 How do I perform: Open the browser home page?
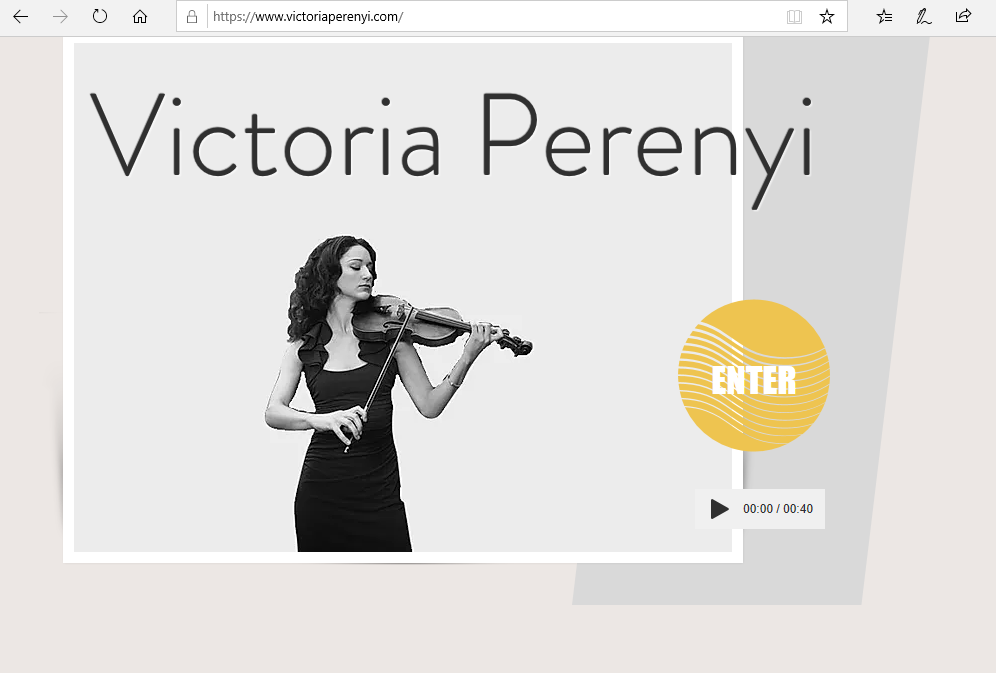(140, 17)
